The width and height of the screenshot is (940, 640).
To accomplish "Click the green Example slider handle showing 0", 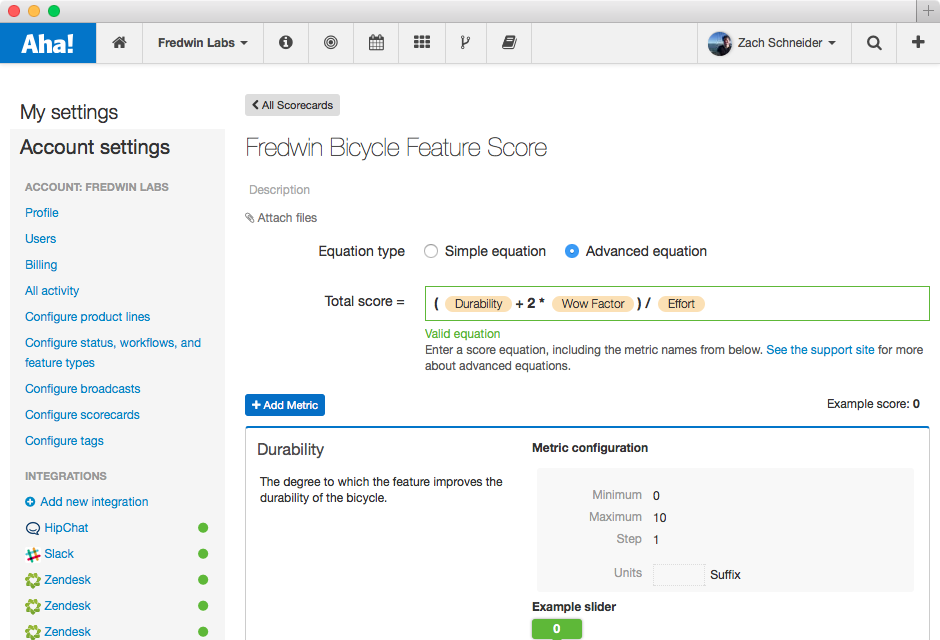I will [x=556, y=628].
